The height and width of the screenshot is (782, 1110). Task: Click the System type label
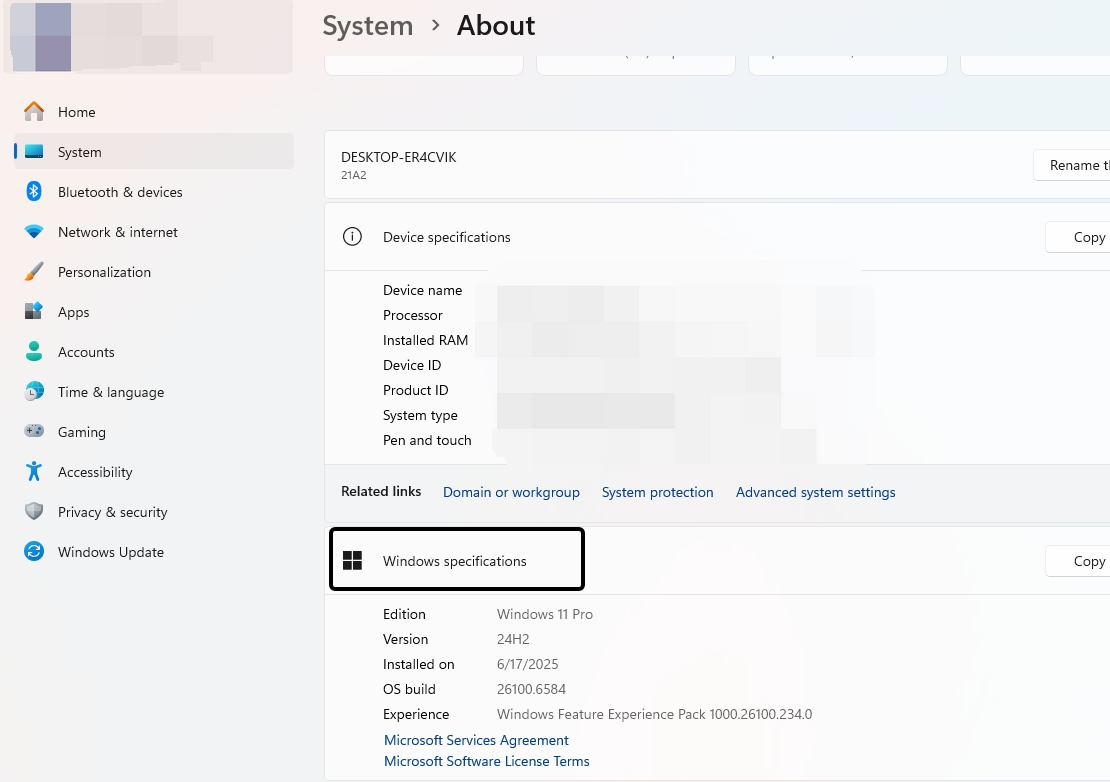(x=420, y=415)
